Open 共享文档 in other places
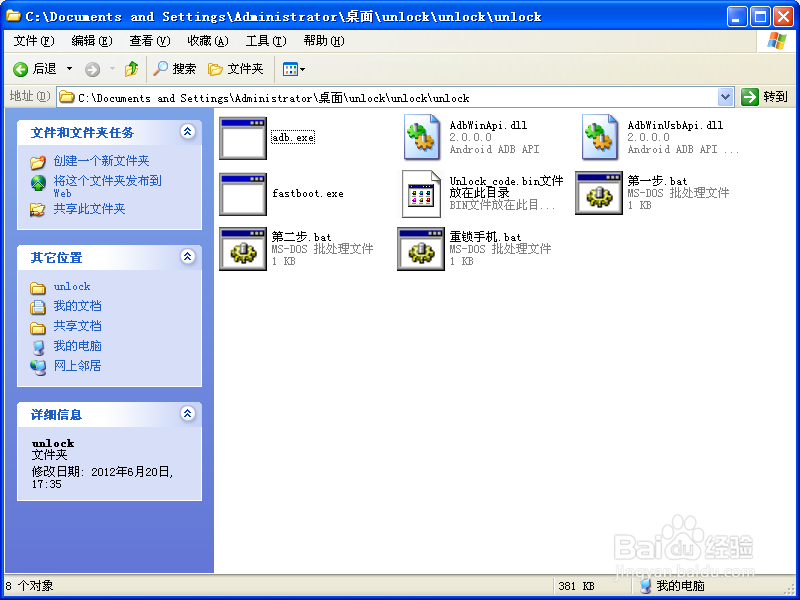The height and width of the screenshot is (600, 800). (78, 326)
